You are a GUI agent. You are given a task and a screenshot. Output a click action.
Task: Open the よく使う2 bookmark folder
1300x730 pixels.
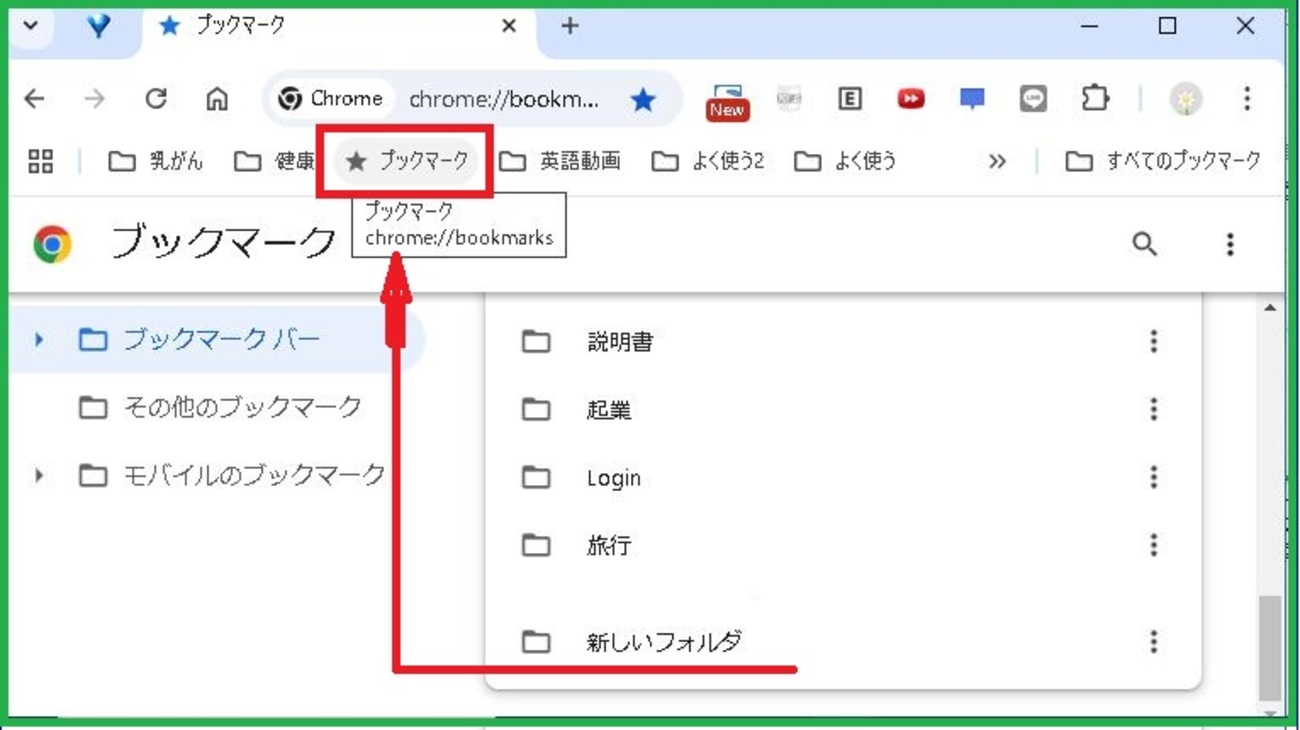point(708,161)
